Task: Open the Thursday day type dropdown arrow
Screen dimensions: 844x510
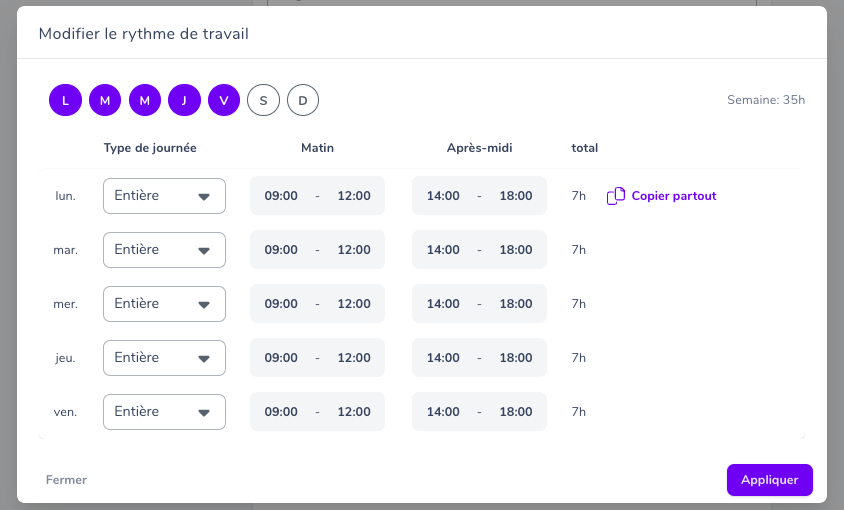Action: [203, 359]
